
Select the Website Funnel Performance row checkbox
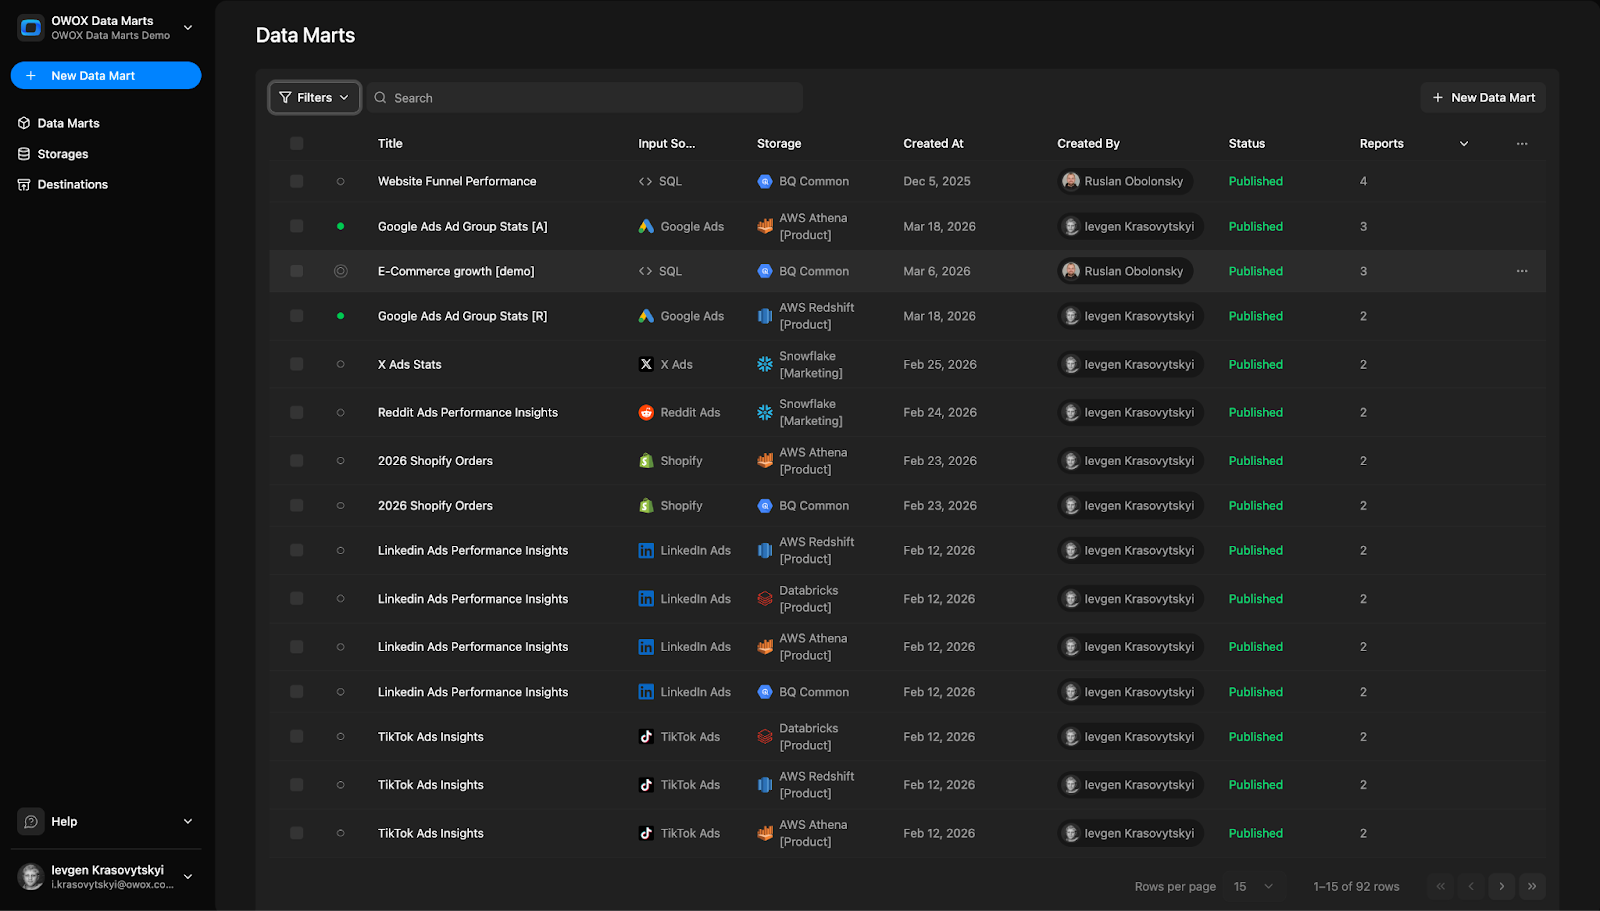(296, 181)
